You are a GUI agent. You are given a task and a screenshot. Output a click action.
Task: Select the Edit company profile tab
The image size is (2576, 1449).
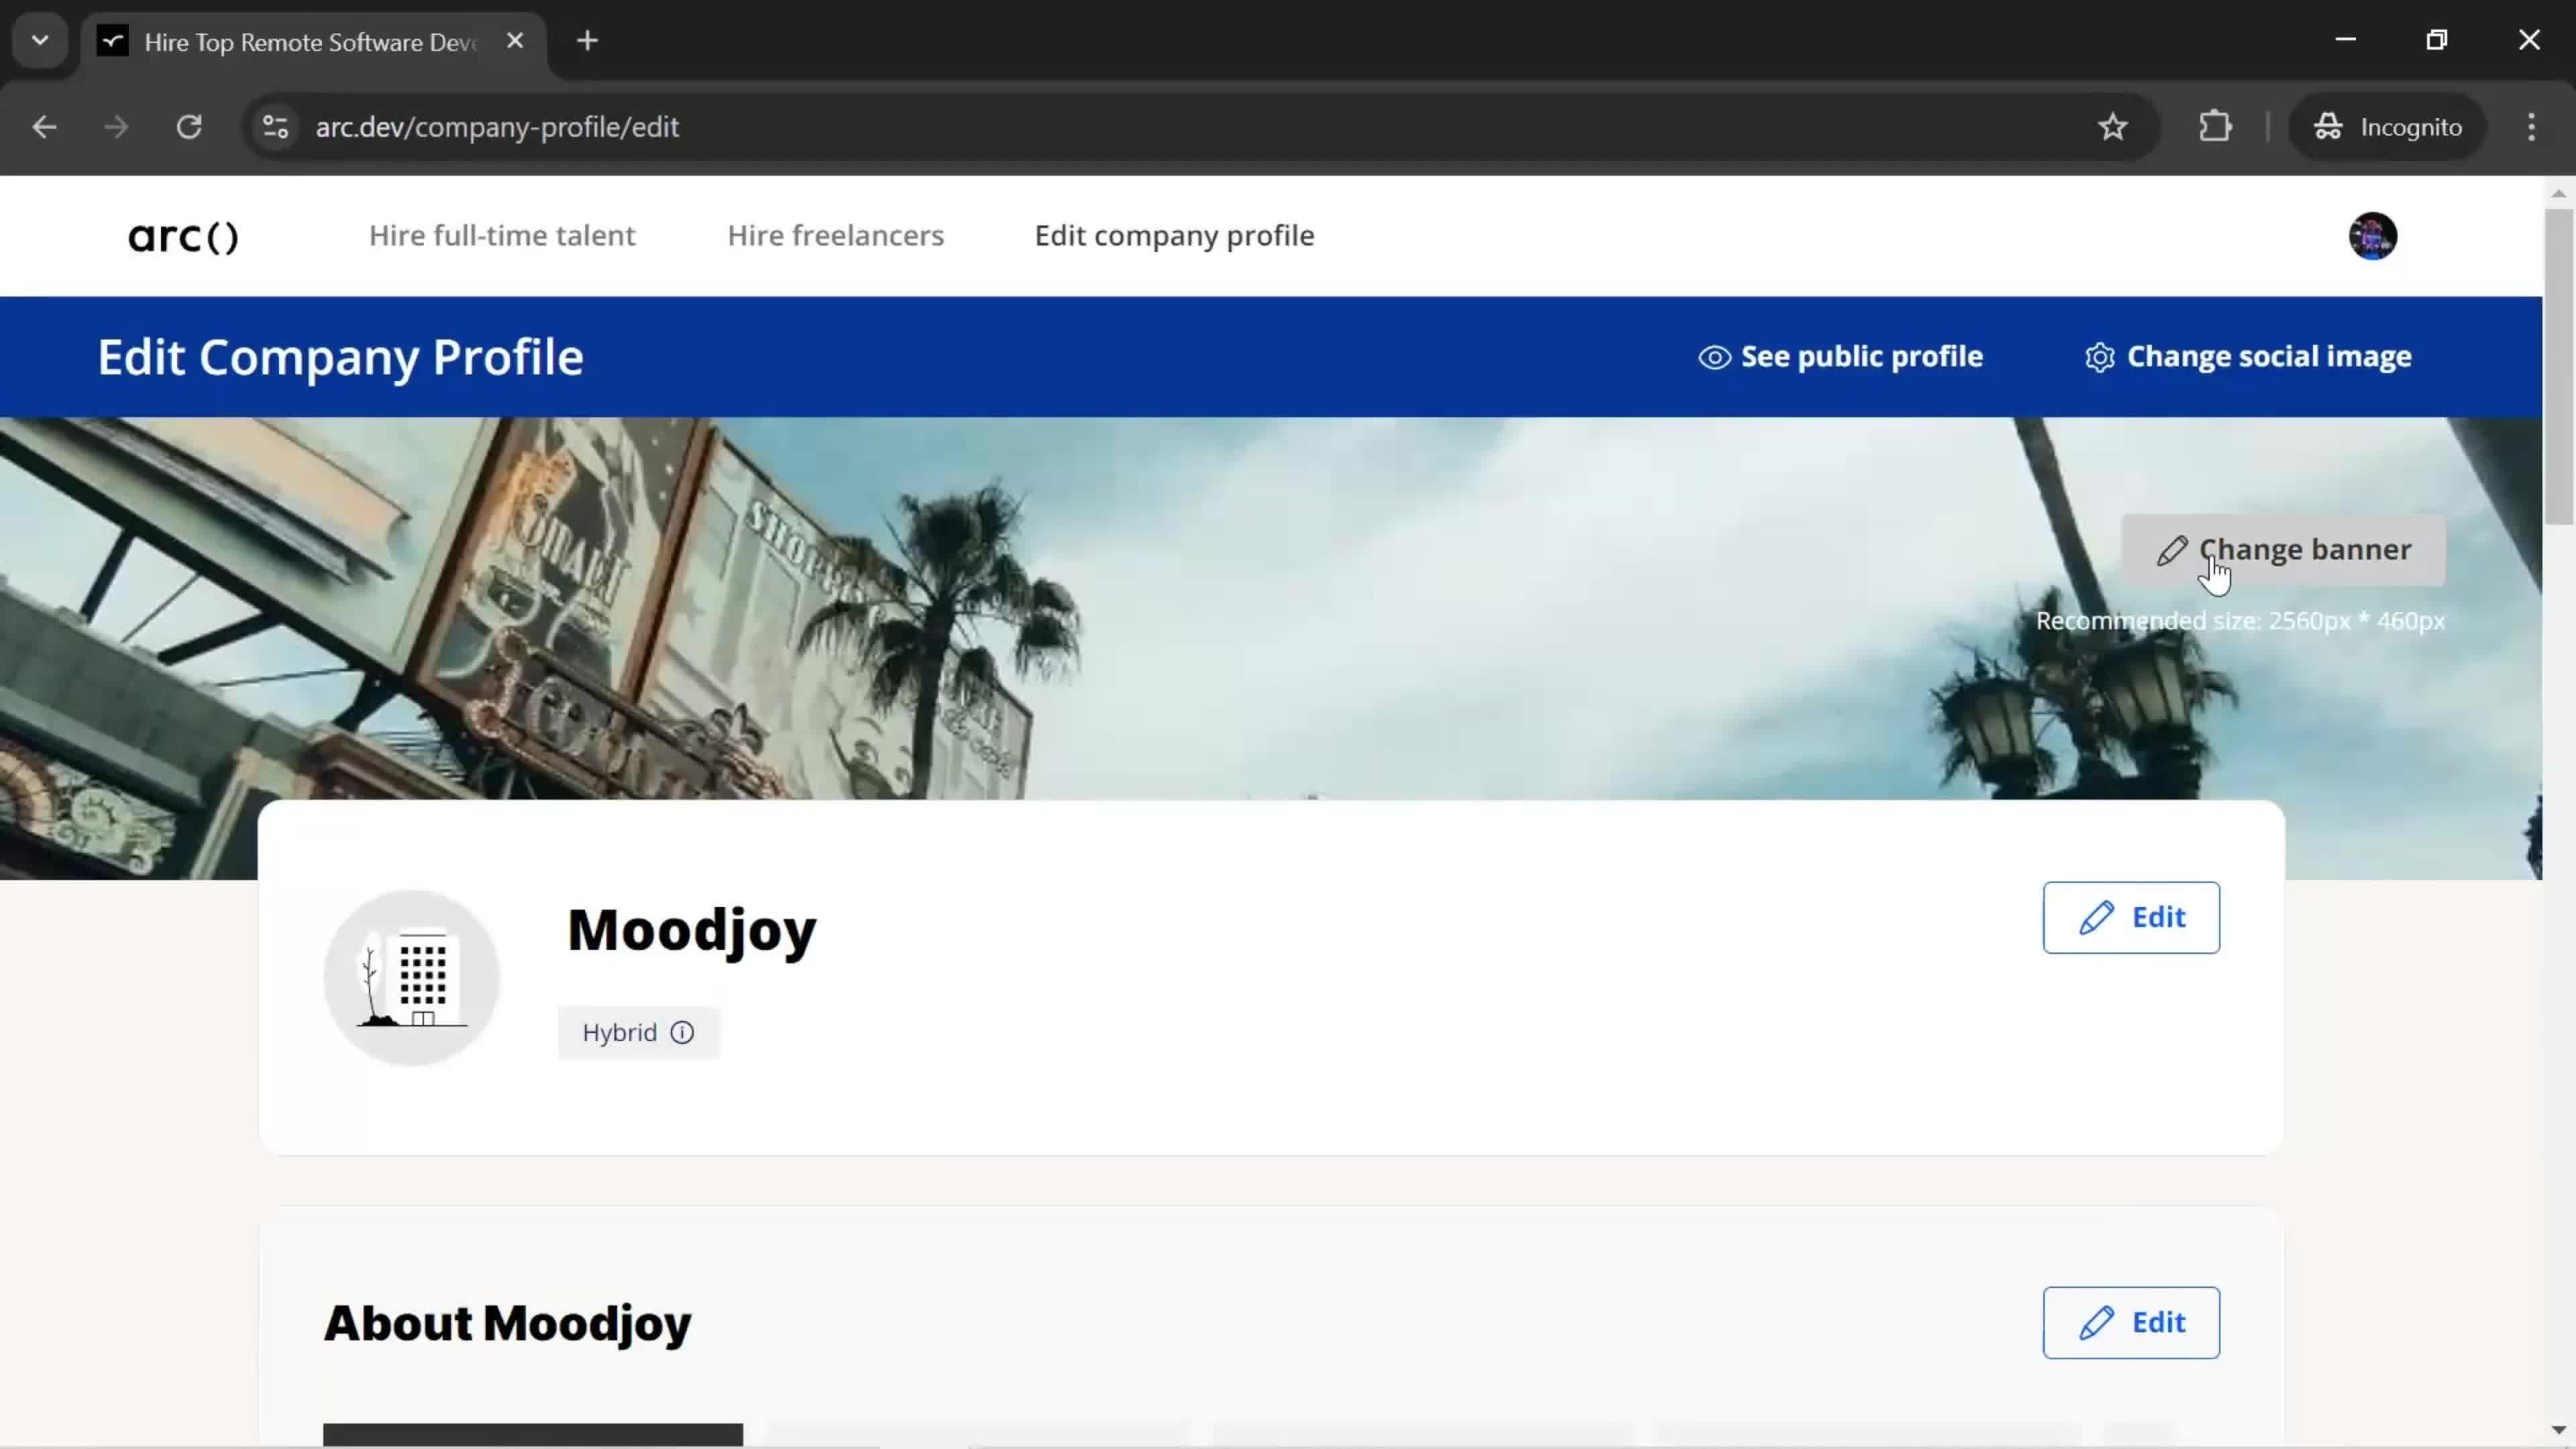[1175, 235]
